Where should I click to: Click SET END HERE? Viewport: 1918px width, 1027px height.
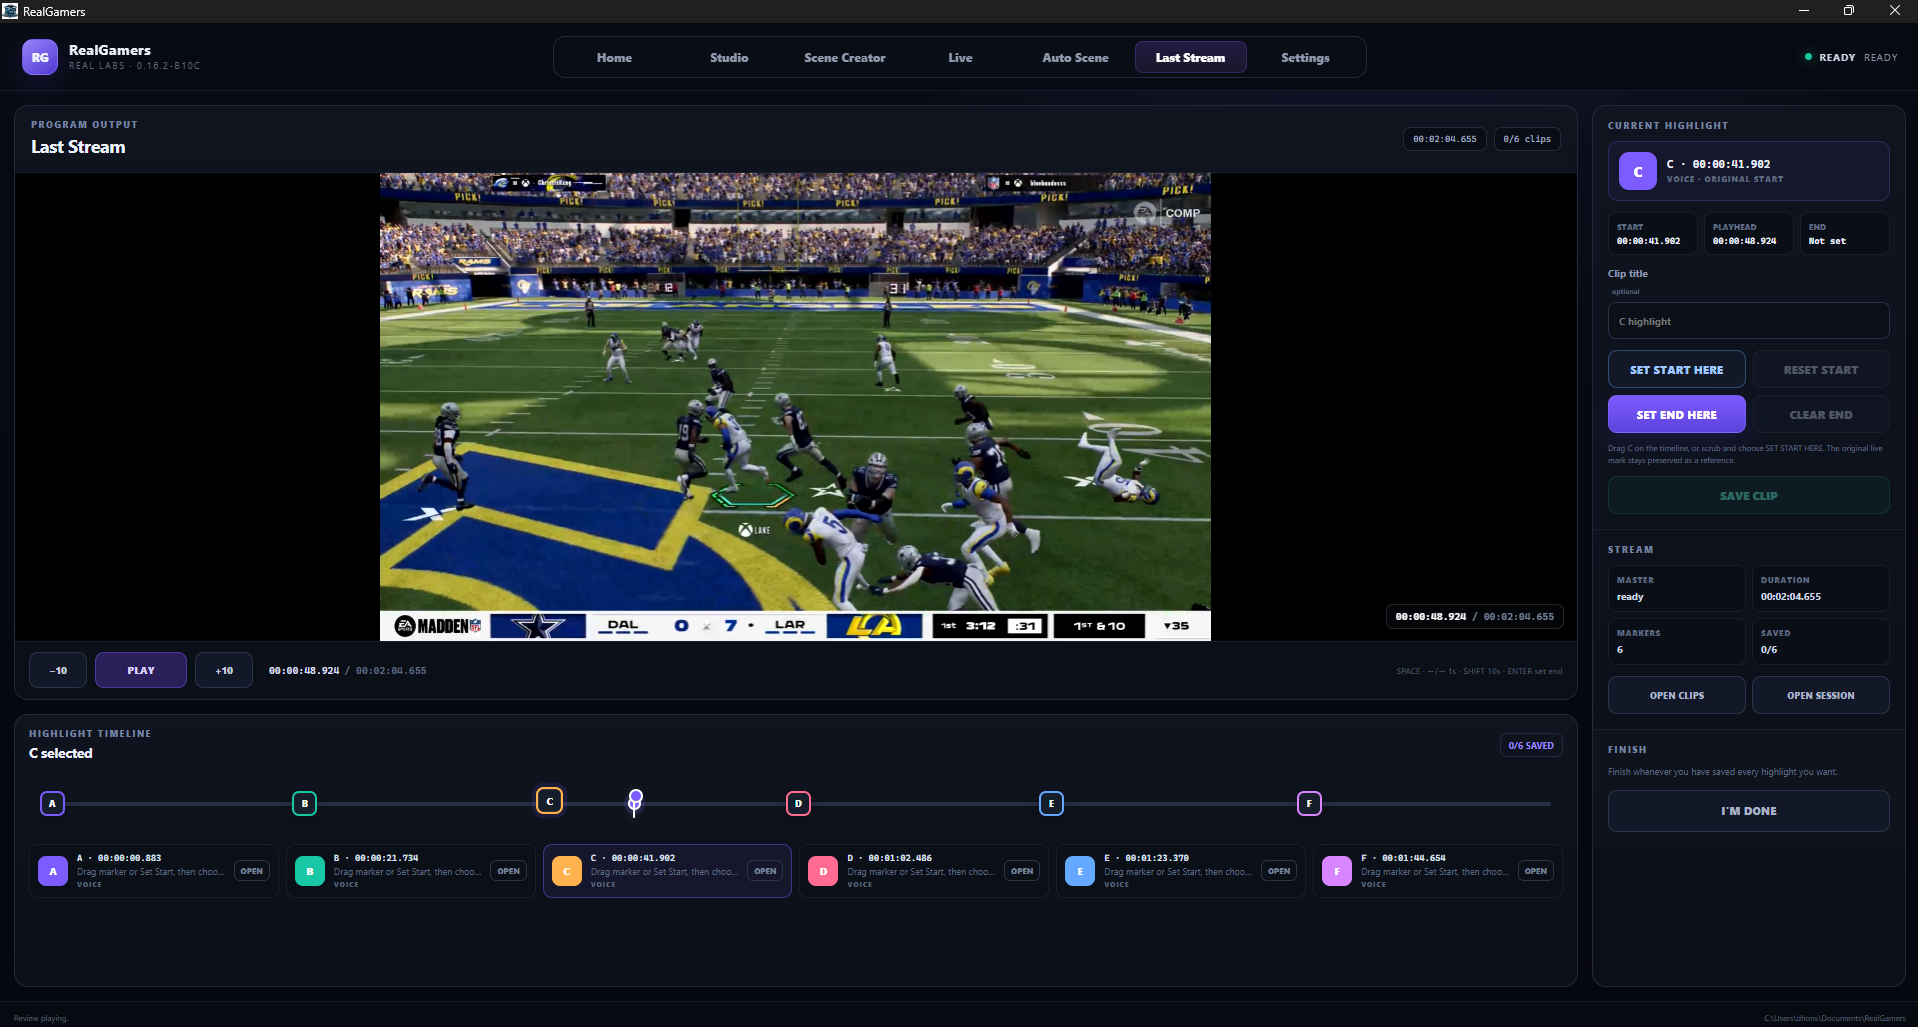(1677, 414)
